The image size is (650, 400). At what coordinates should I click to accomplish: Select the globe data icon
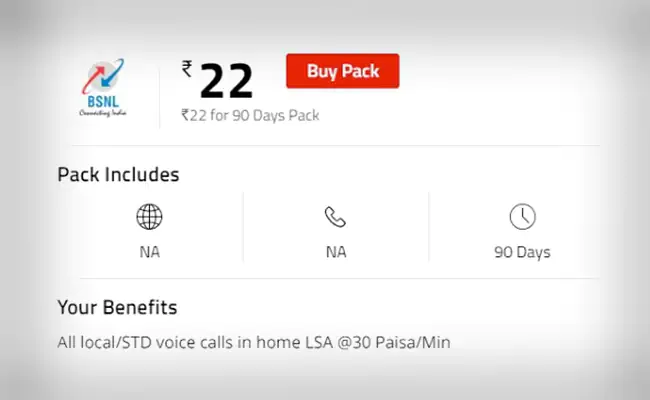pos(149,216)
